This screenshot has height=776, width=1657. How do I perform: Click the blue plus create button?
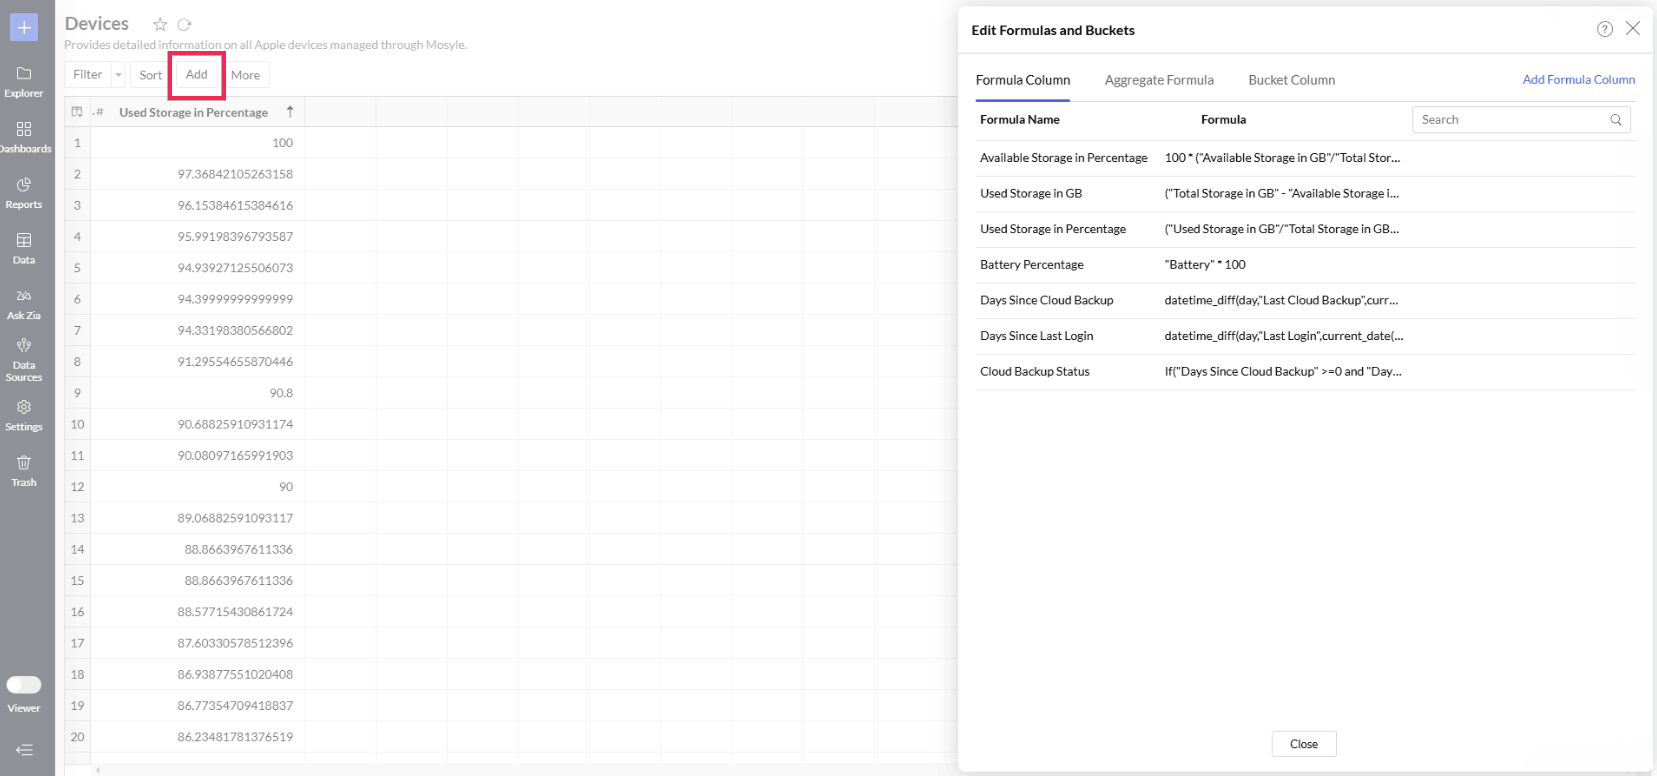(x=24, y=27)
